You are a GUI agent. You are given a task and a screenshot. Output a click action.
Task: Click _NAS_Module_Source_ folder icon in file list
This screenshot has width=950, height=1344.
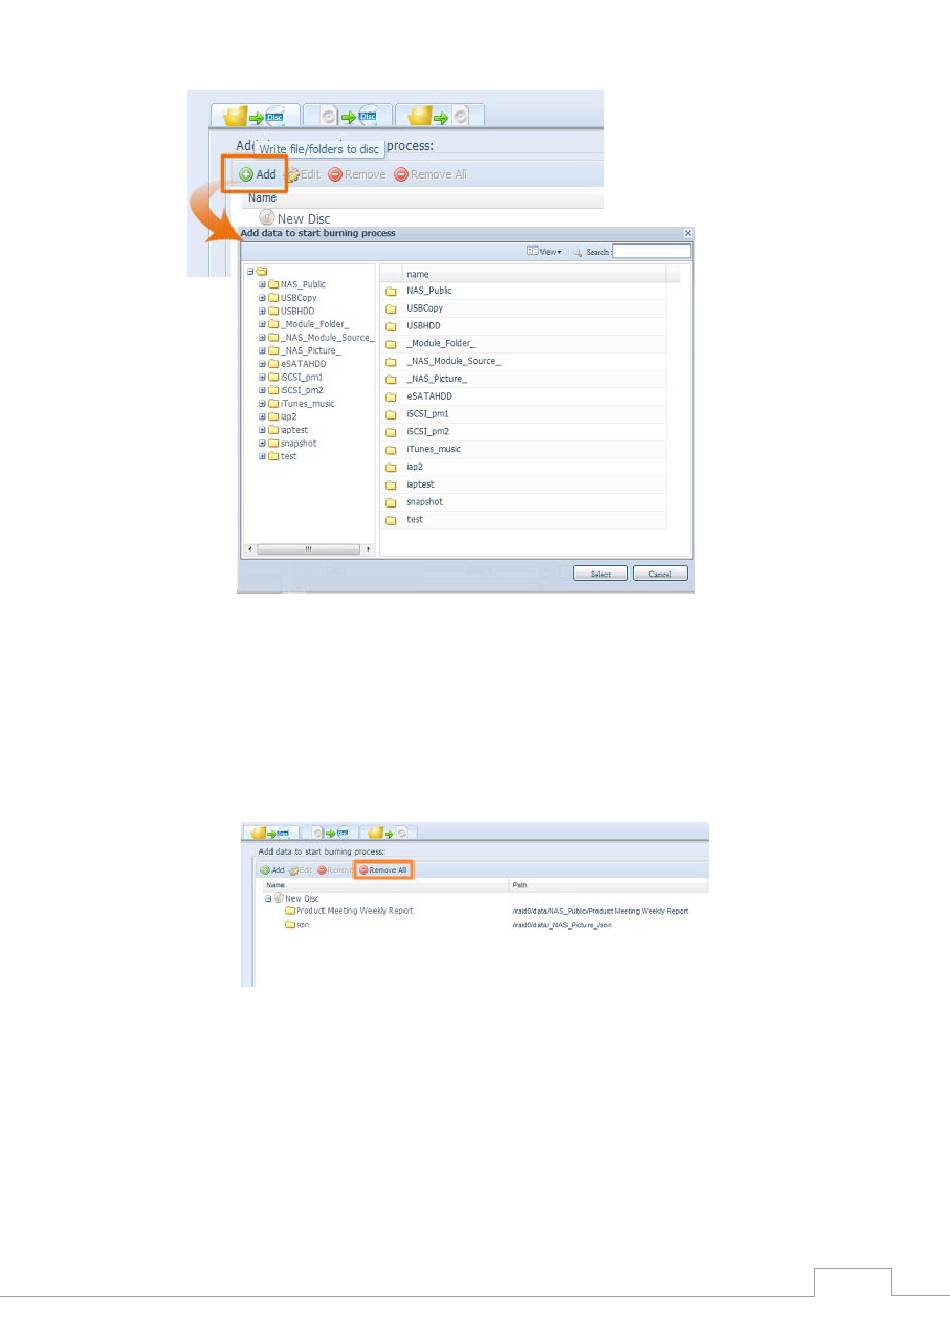click(391, 362)
